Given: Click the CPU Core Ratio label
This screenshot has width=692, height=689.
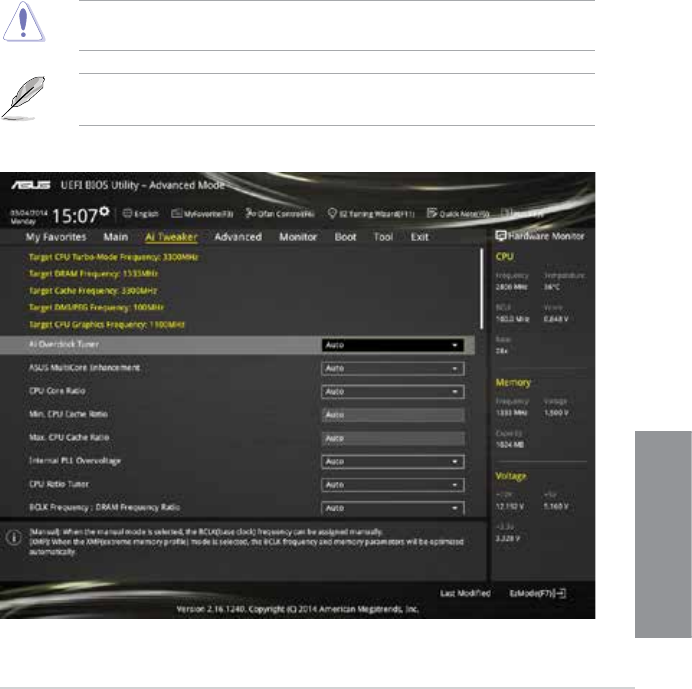Looking at the screenshot, I should click(x=57, y=391).
